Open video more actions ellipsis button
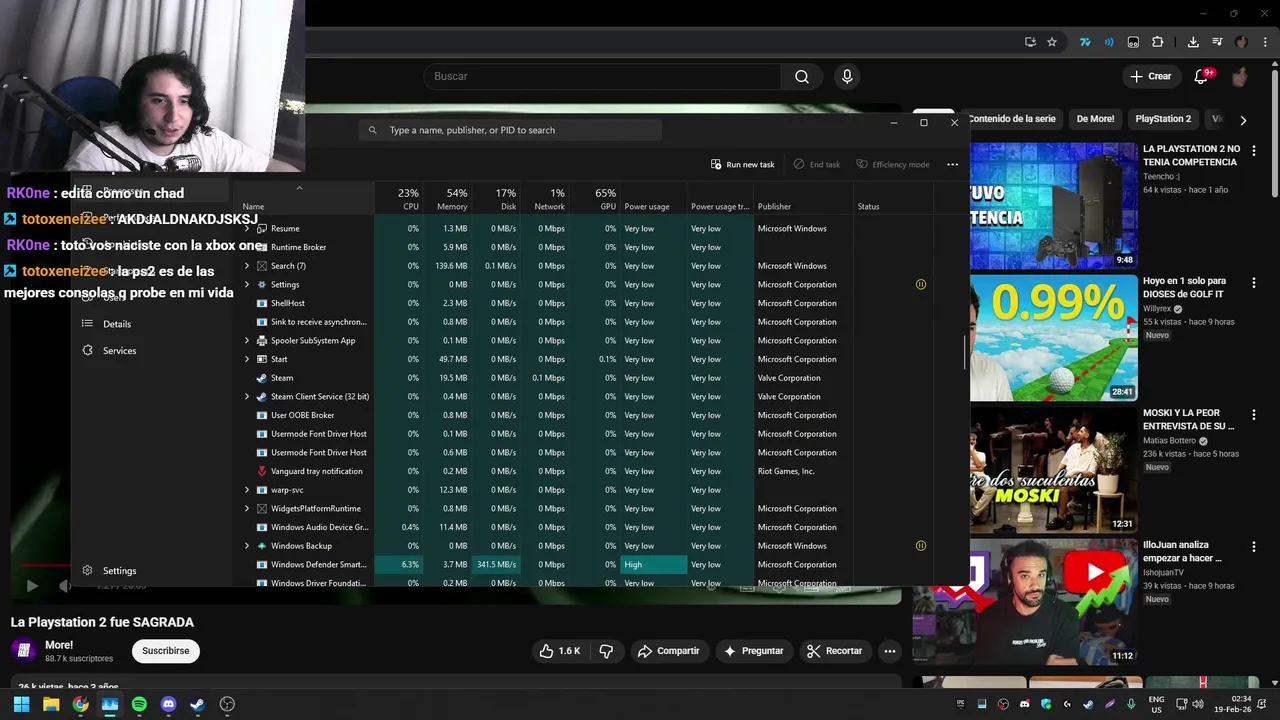This screenshot has width=1280, height=720. [x=889, y=651]
